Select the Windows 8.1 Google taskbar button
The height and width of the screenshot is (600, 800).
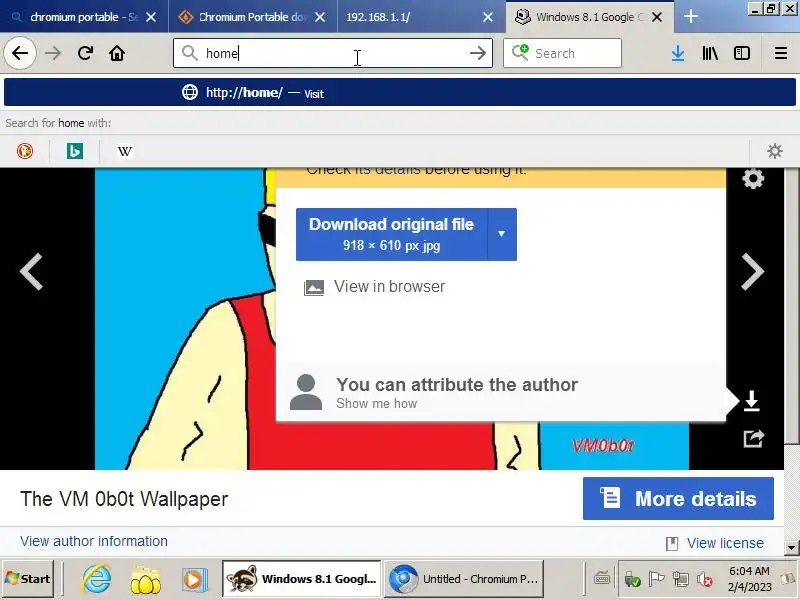pyautogui.click(x=302, y=579)
